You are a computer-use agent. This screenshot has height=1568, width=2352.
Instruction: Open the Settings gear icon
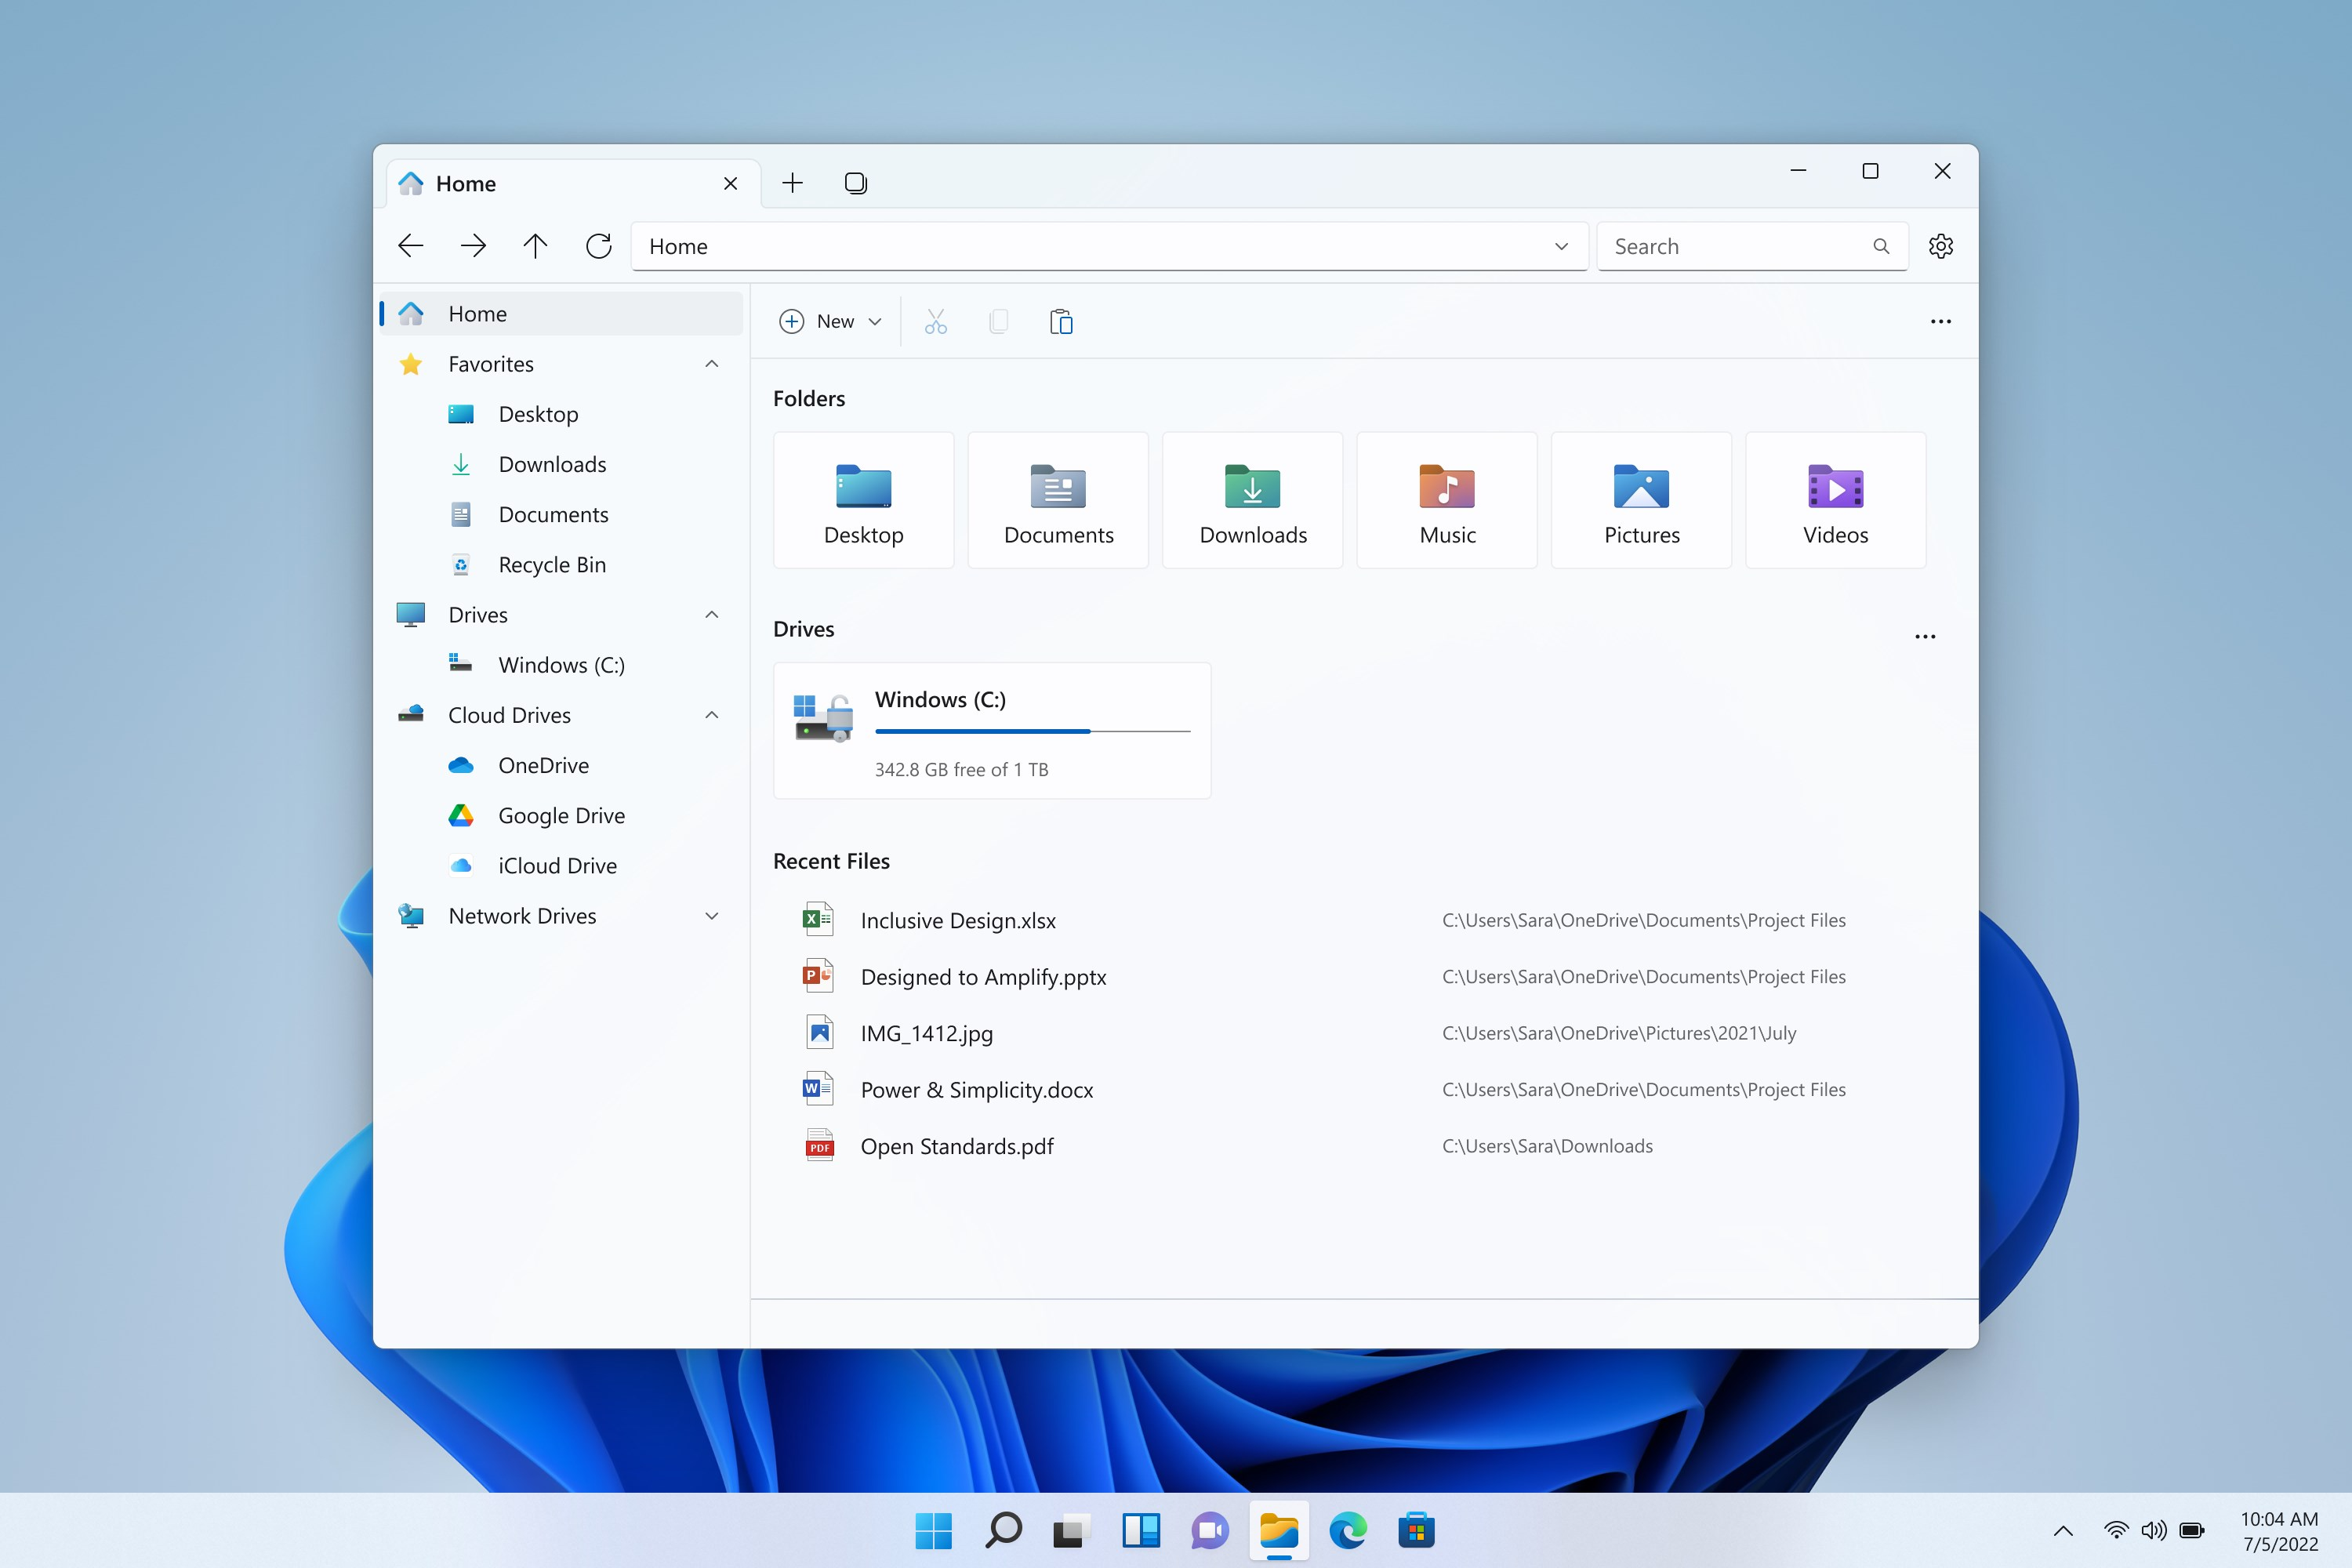tap(1940, 246)
